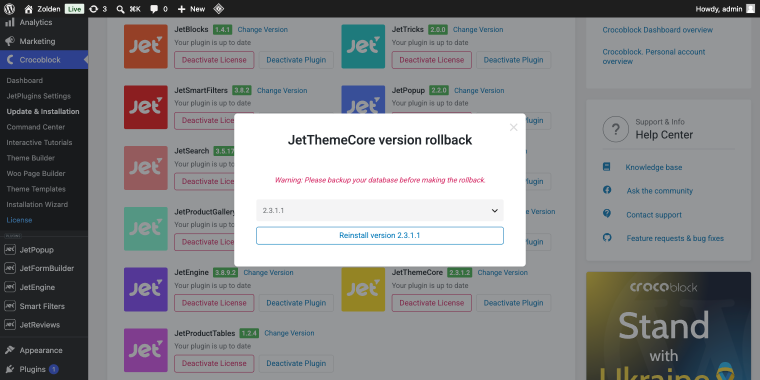Open Crocoblock Personal account overview link
The width and height of the screenshot is (760, 380).
click(x=654, y=57)
